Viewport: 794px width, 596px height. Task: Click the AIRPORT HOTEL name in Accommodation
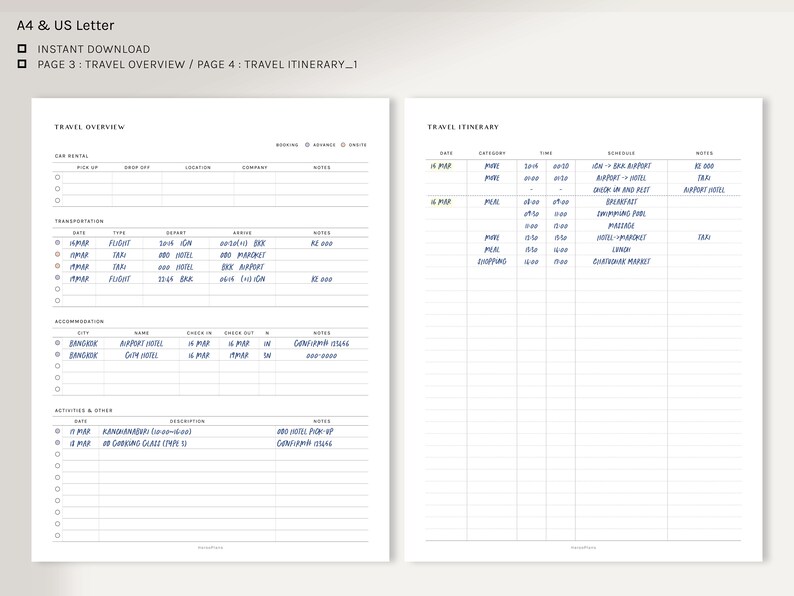pos(141,344)
